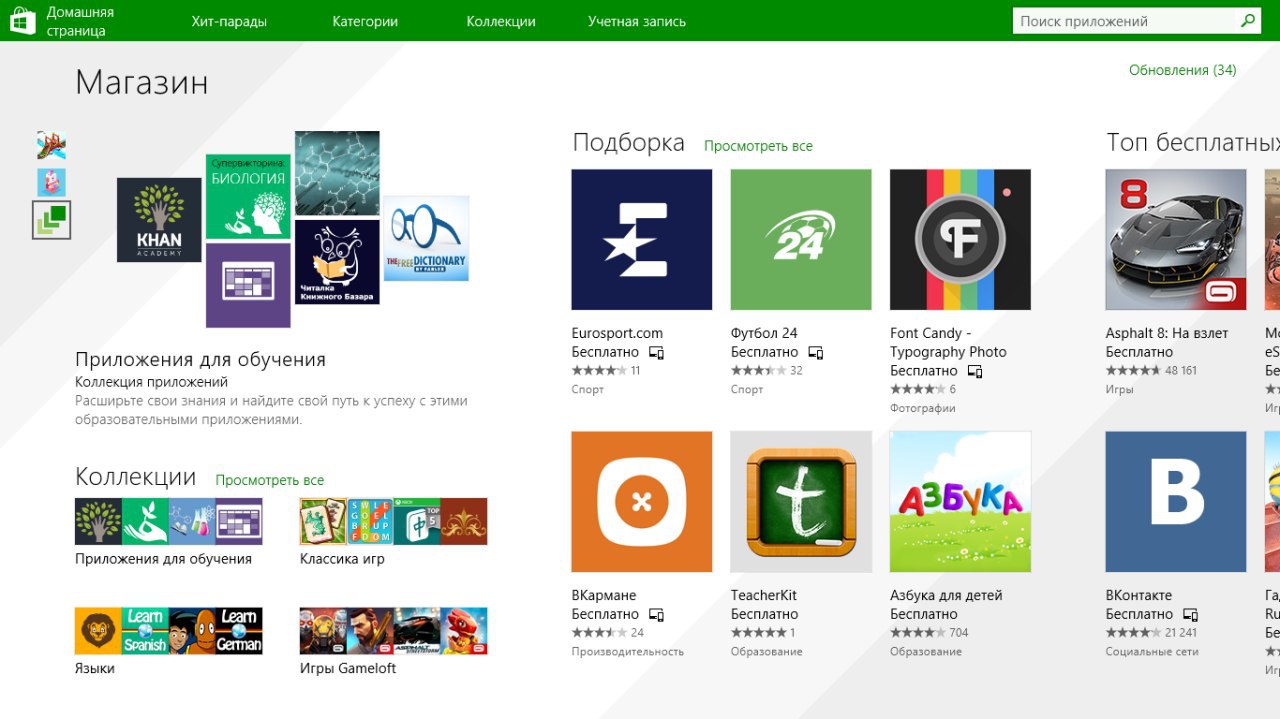Click the Коллекция приложений subtitle
The height and width of the screenshot is (719, 1280).
click(x=151, y=382)
